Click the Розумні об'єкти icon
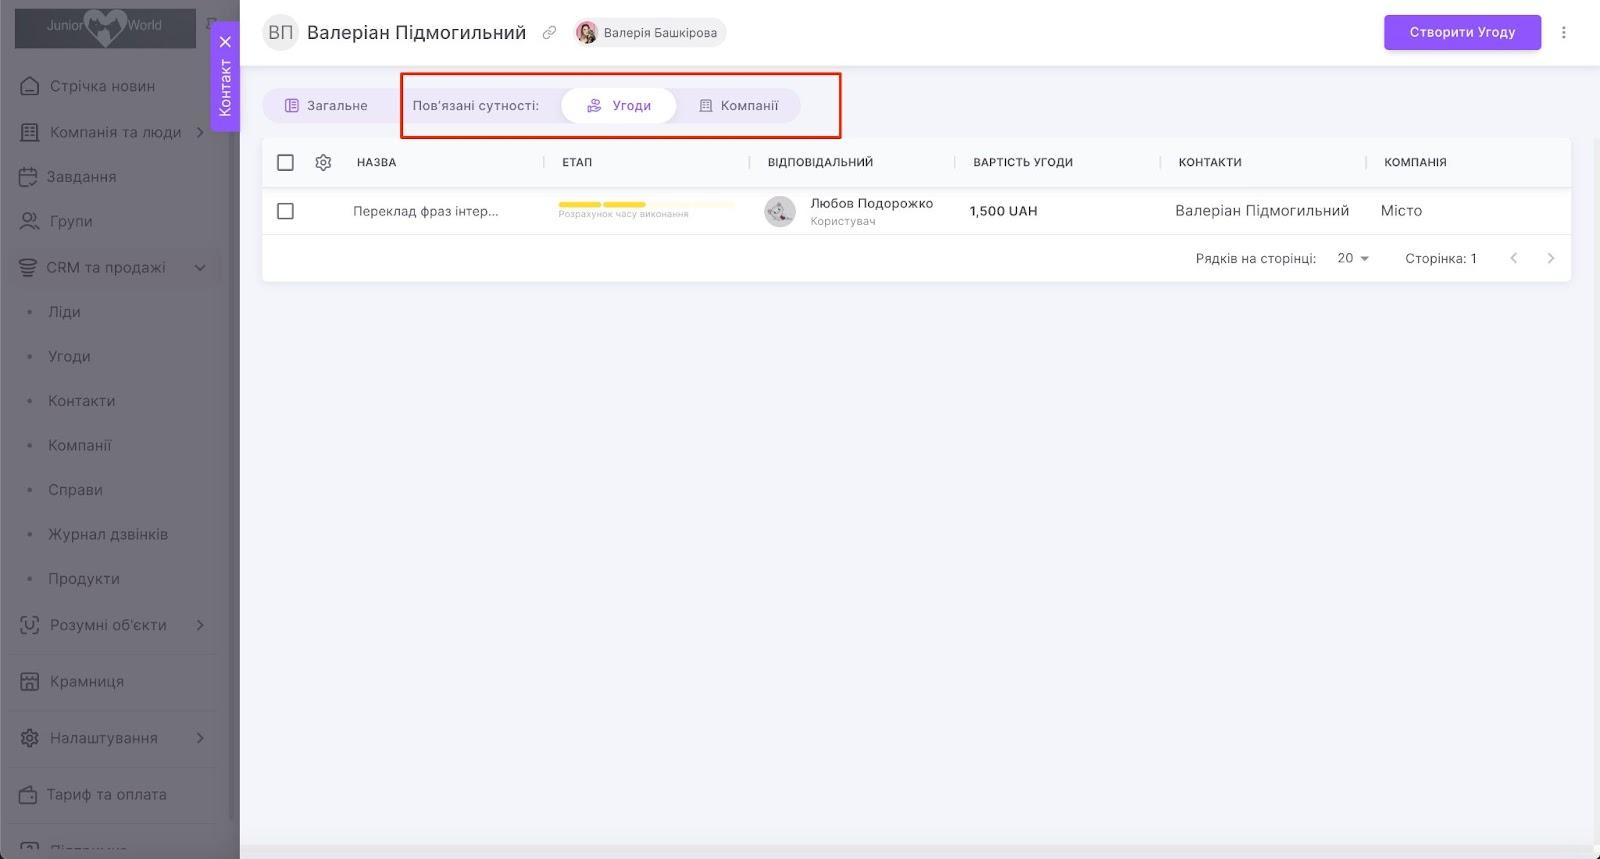The height and width of the screenshot is (859, 1600). [x=30, y=625]
